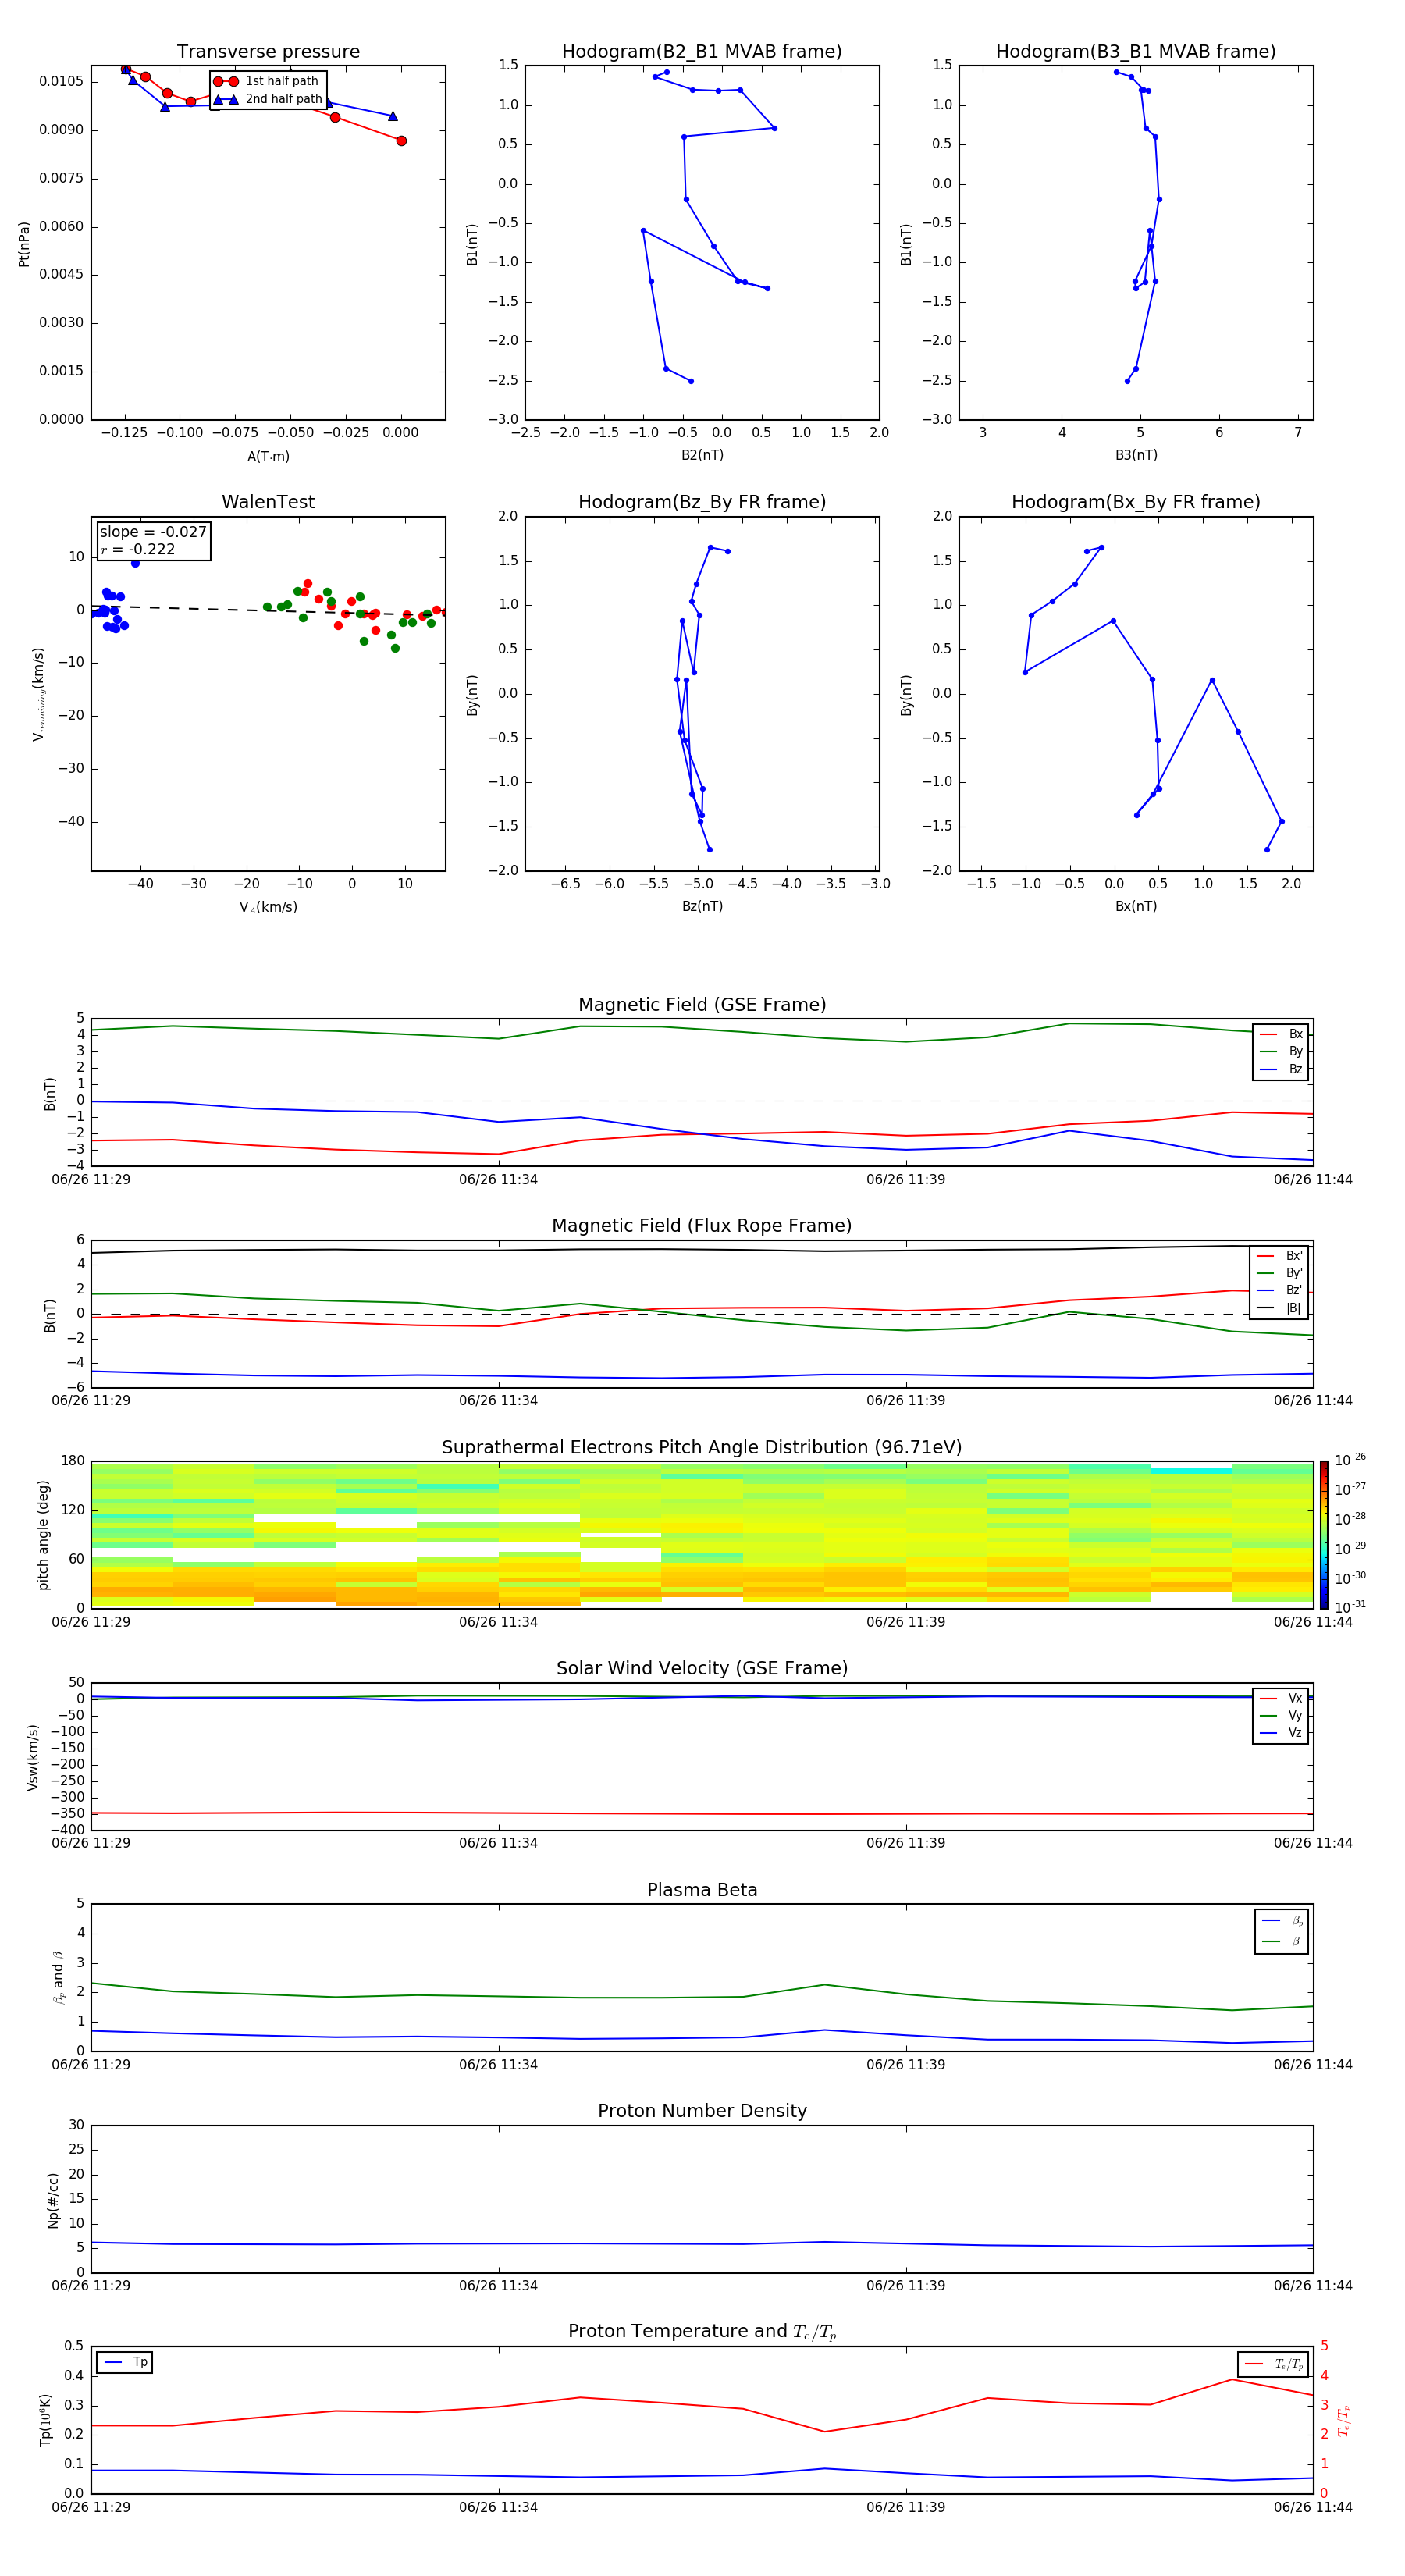
Task: Click the "Hodogram(B3_B1 MVAB frame)" title
Action: click(x=1136, y=52)
